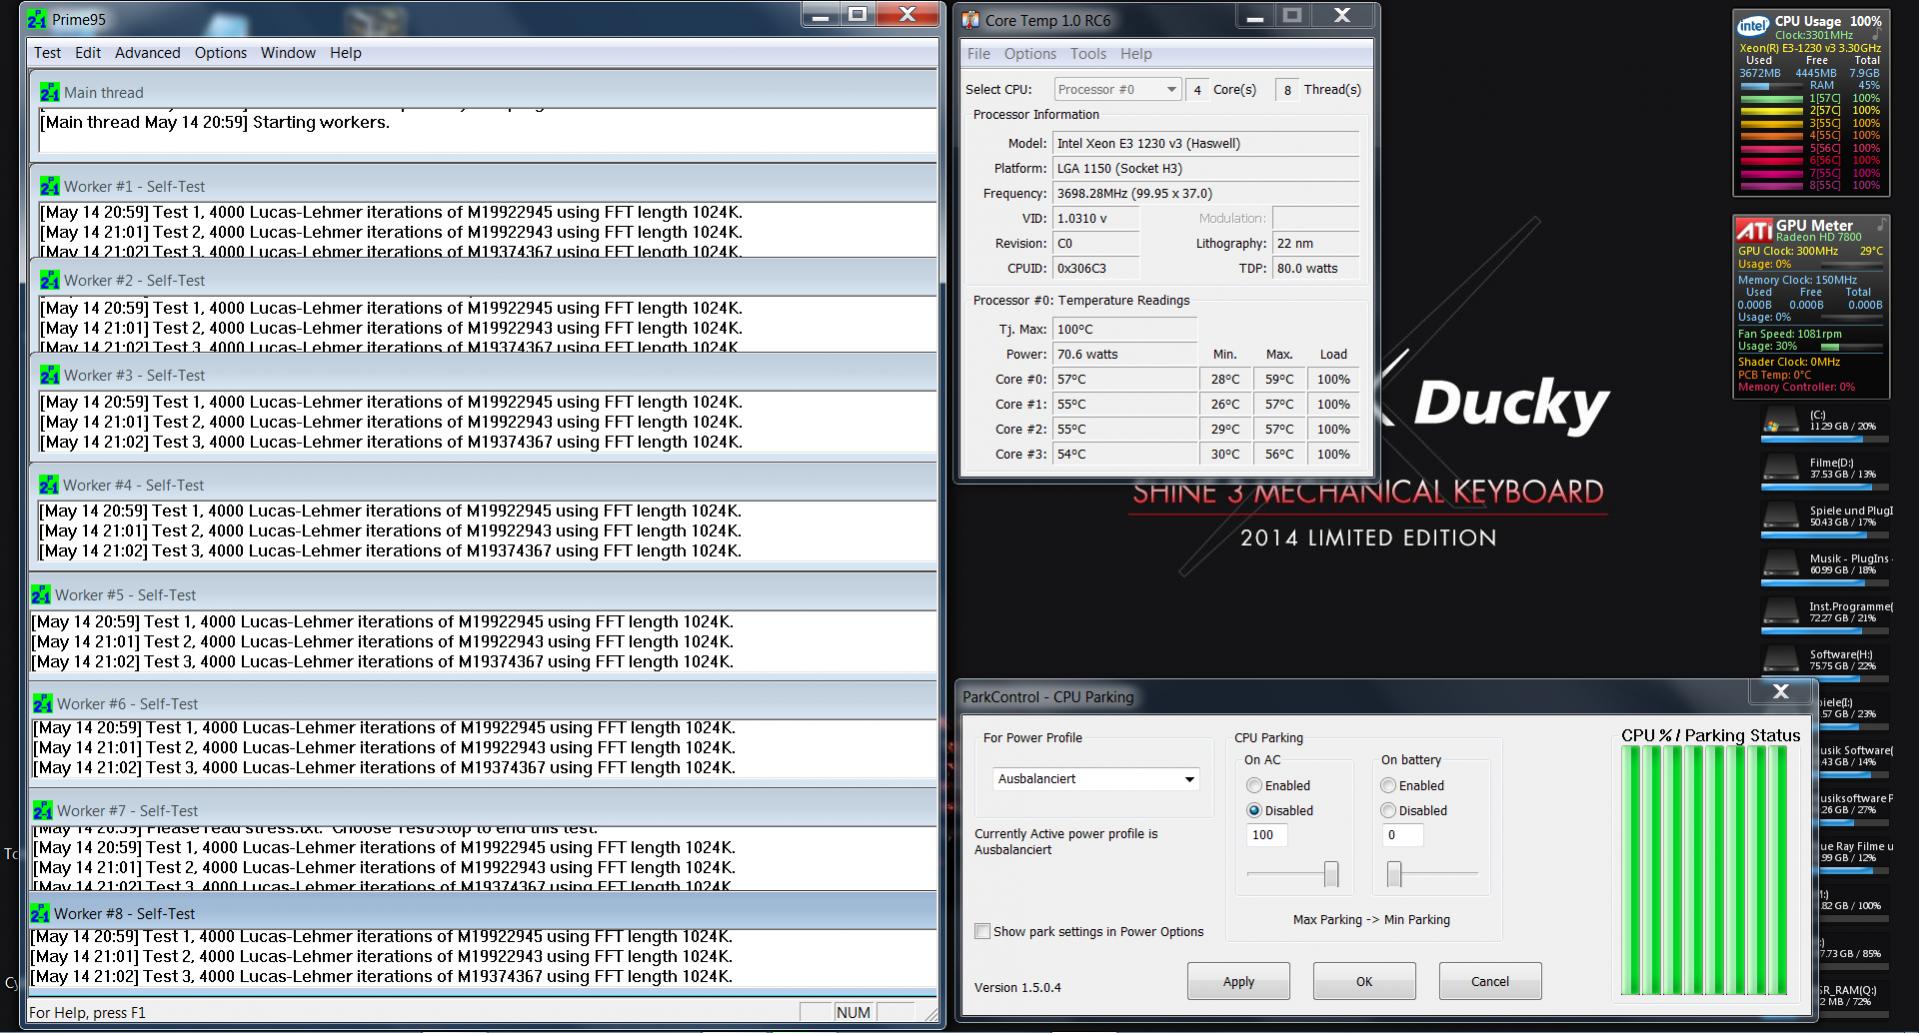
Task: Click the Prime95 icon in its title bar
Action: coord(37,20)
